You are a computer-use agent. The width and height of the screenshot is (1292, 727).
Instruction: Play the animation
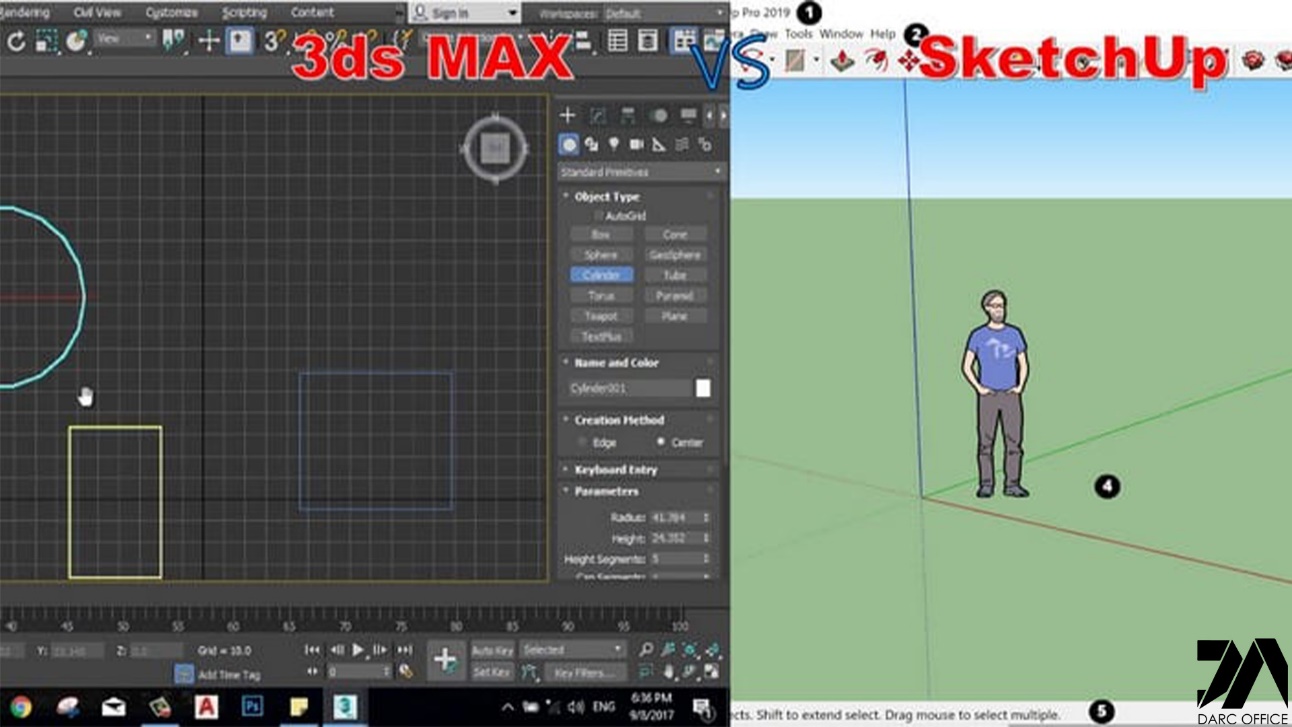[x=359, y=650]
